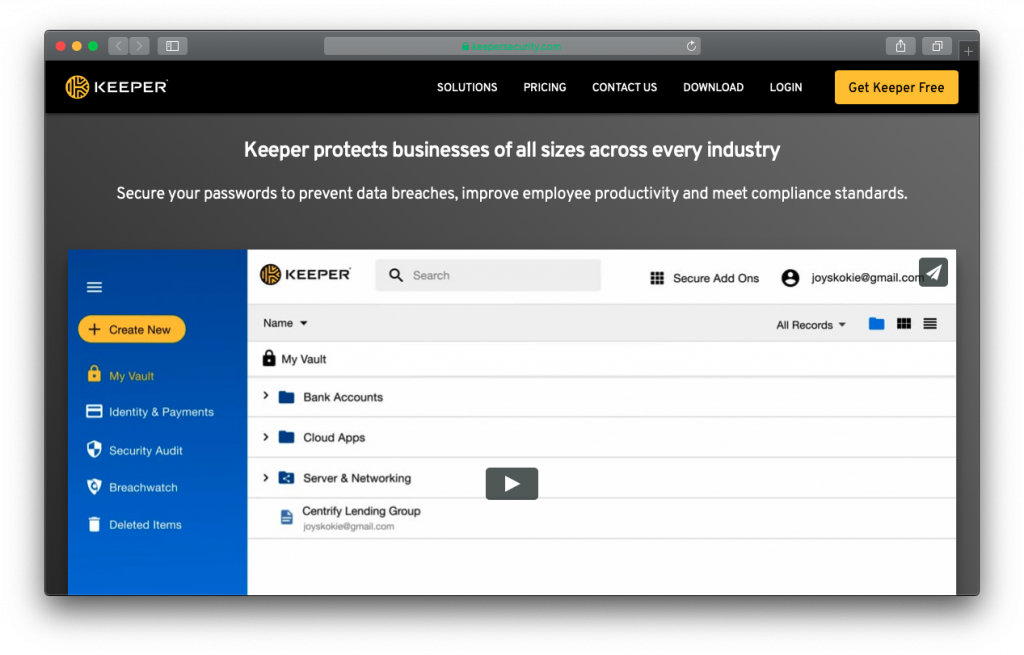Screen dimensions: 1024x655
Task: Reload the page with the refresh icon
Action: pyautogui.click(x=691, y=46)
